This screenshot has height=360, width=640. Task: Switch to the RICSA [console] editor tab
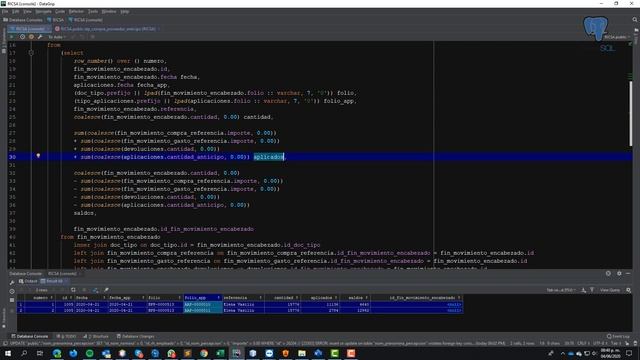coord(30,29)
